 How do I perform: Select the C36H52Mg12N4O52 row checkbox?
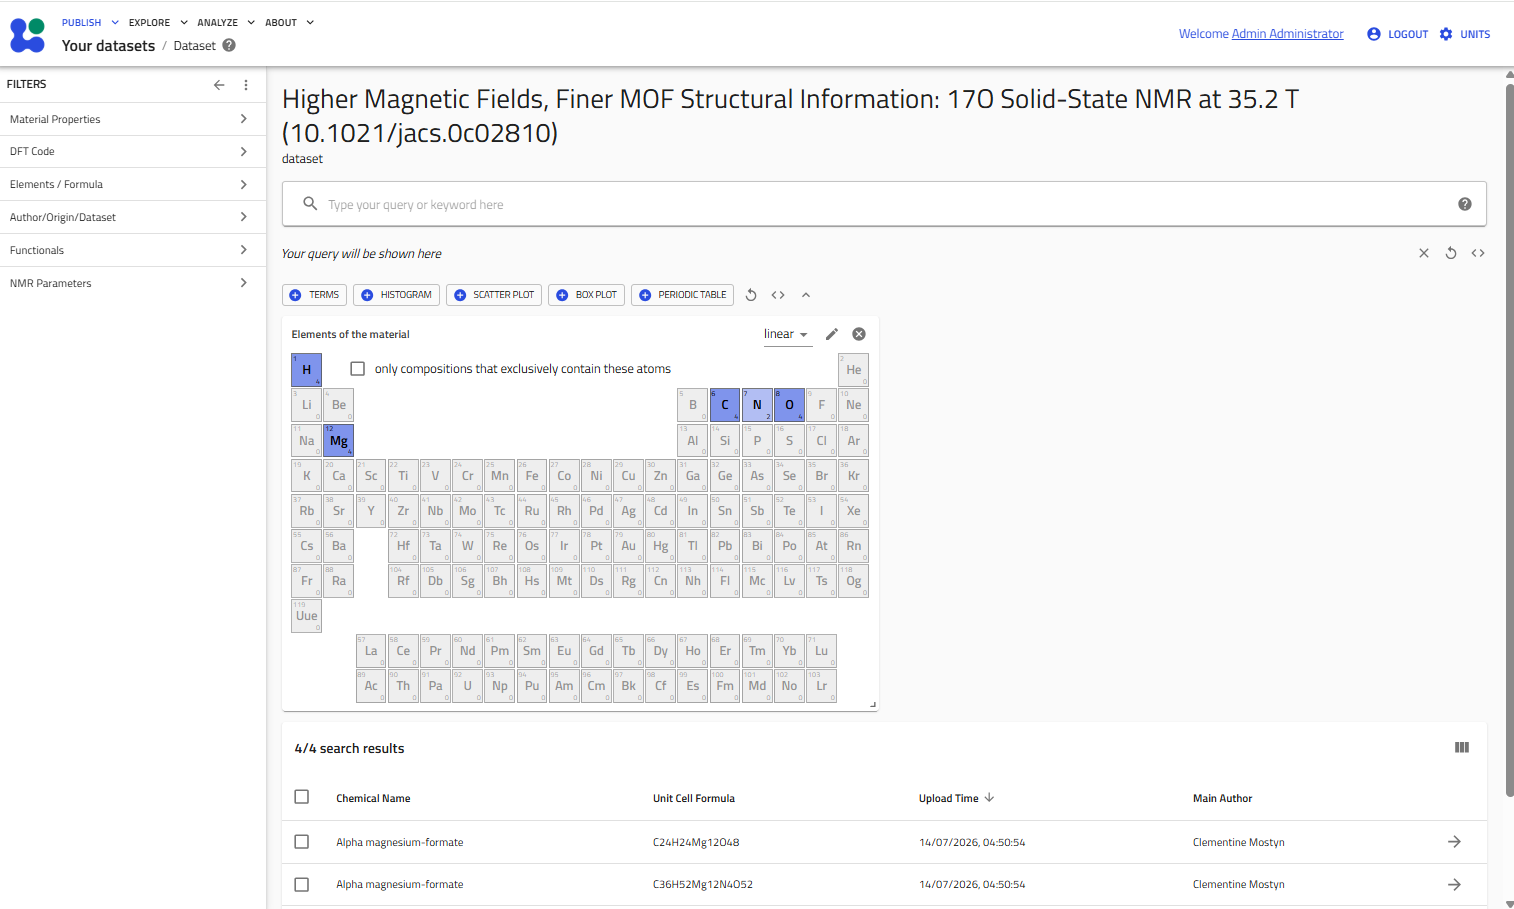(x=302, y=885)
